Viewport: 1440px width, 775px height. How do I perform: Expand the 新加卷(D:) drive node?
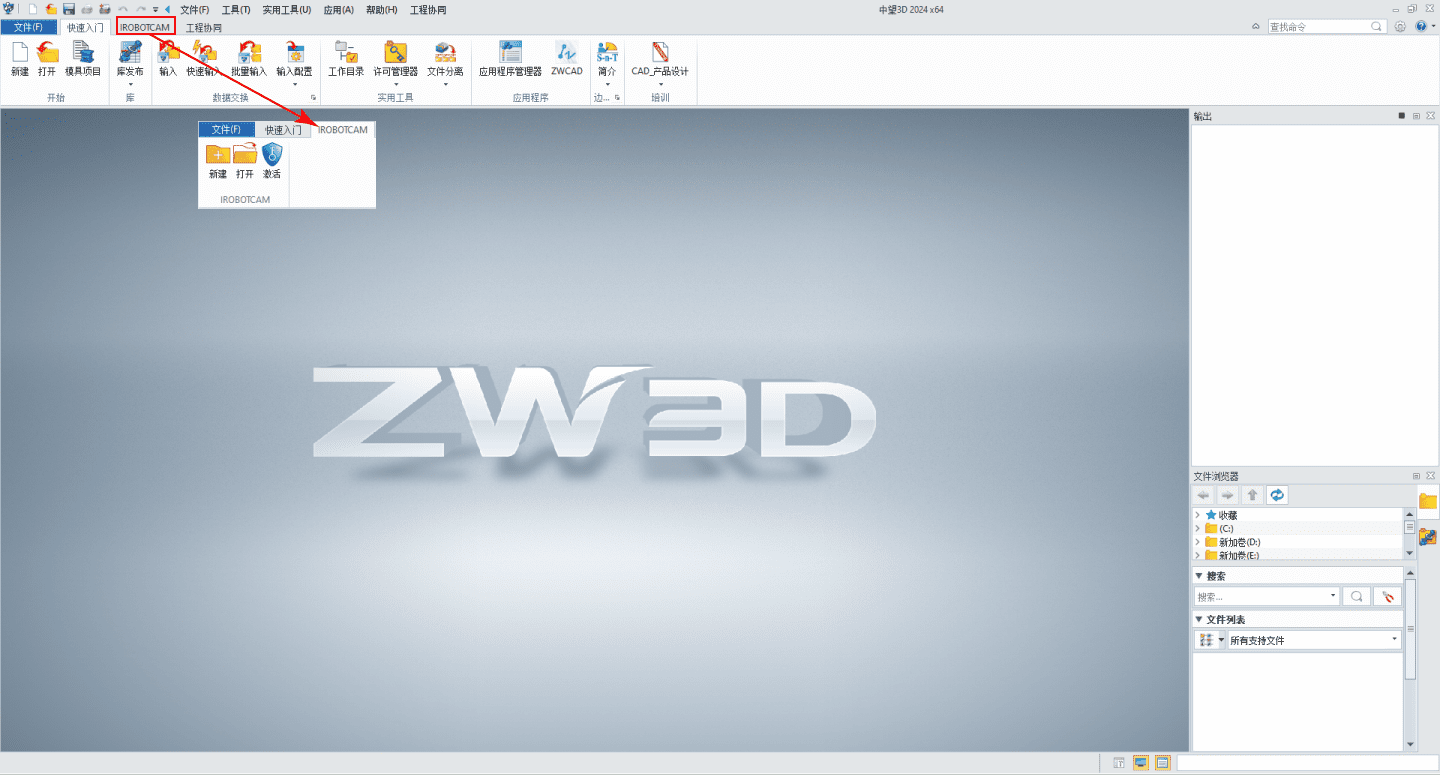(1198, 541)
